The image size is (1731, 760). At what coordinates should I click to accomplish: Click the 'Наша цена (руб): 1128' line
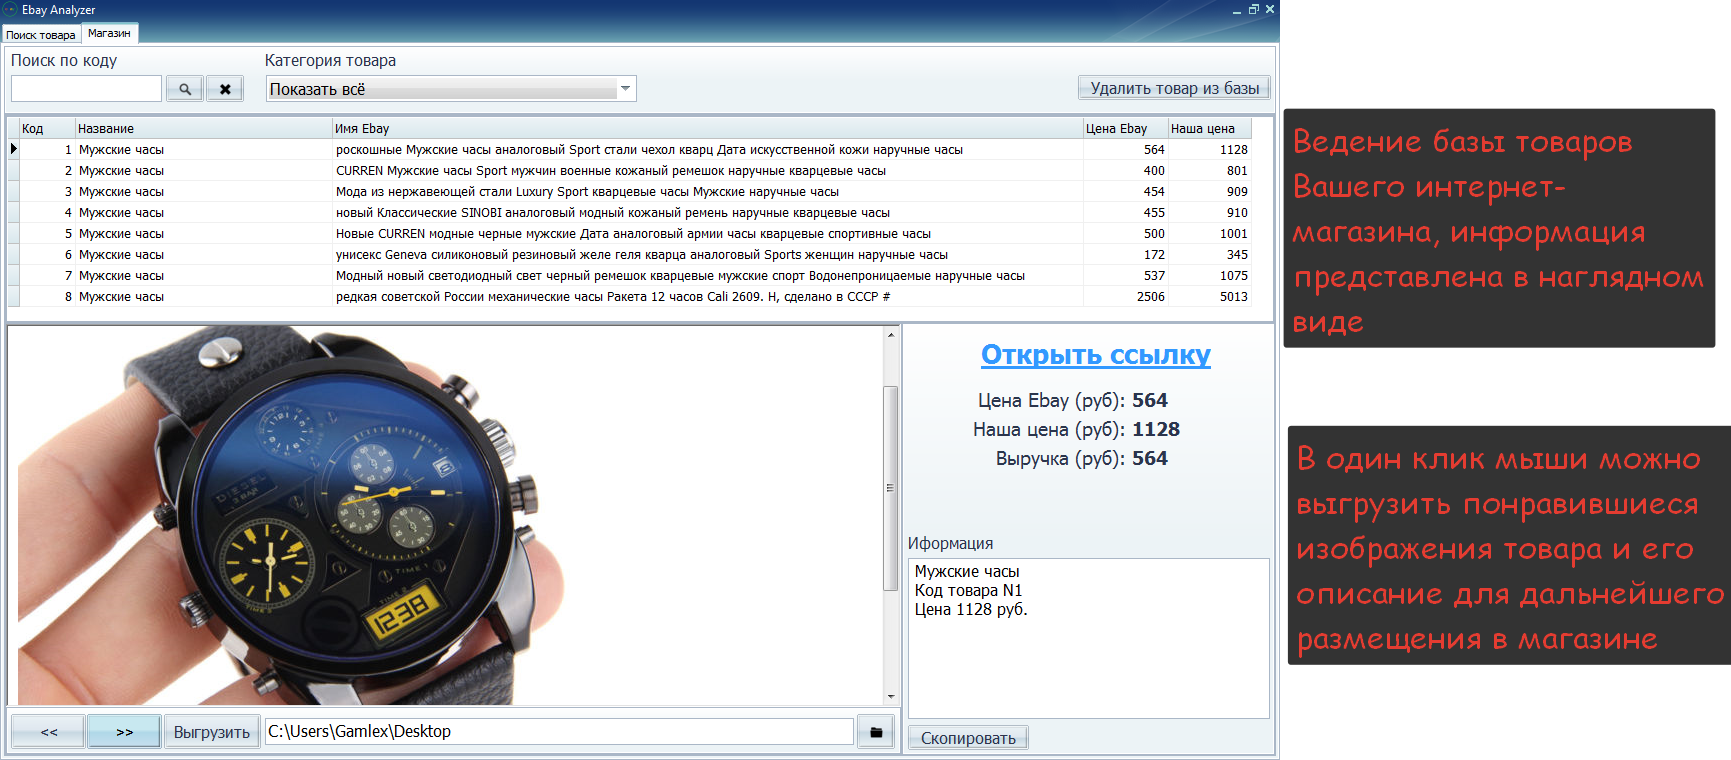[x=1076, y=430]
